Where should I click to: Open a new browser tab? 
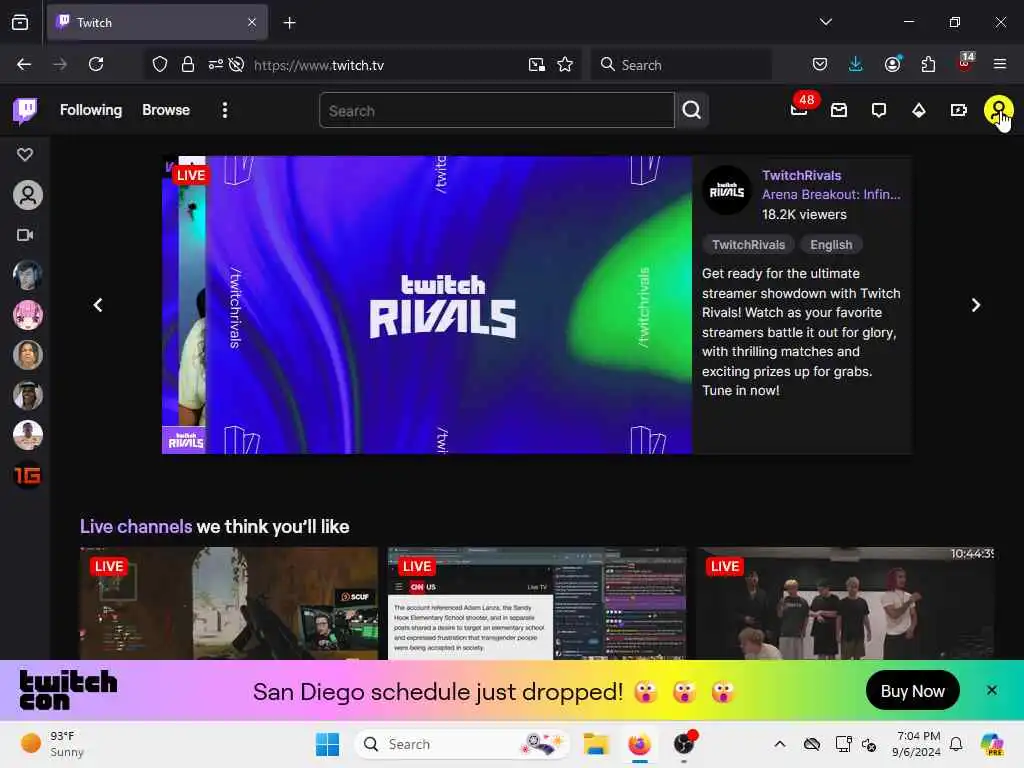289,23
